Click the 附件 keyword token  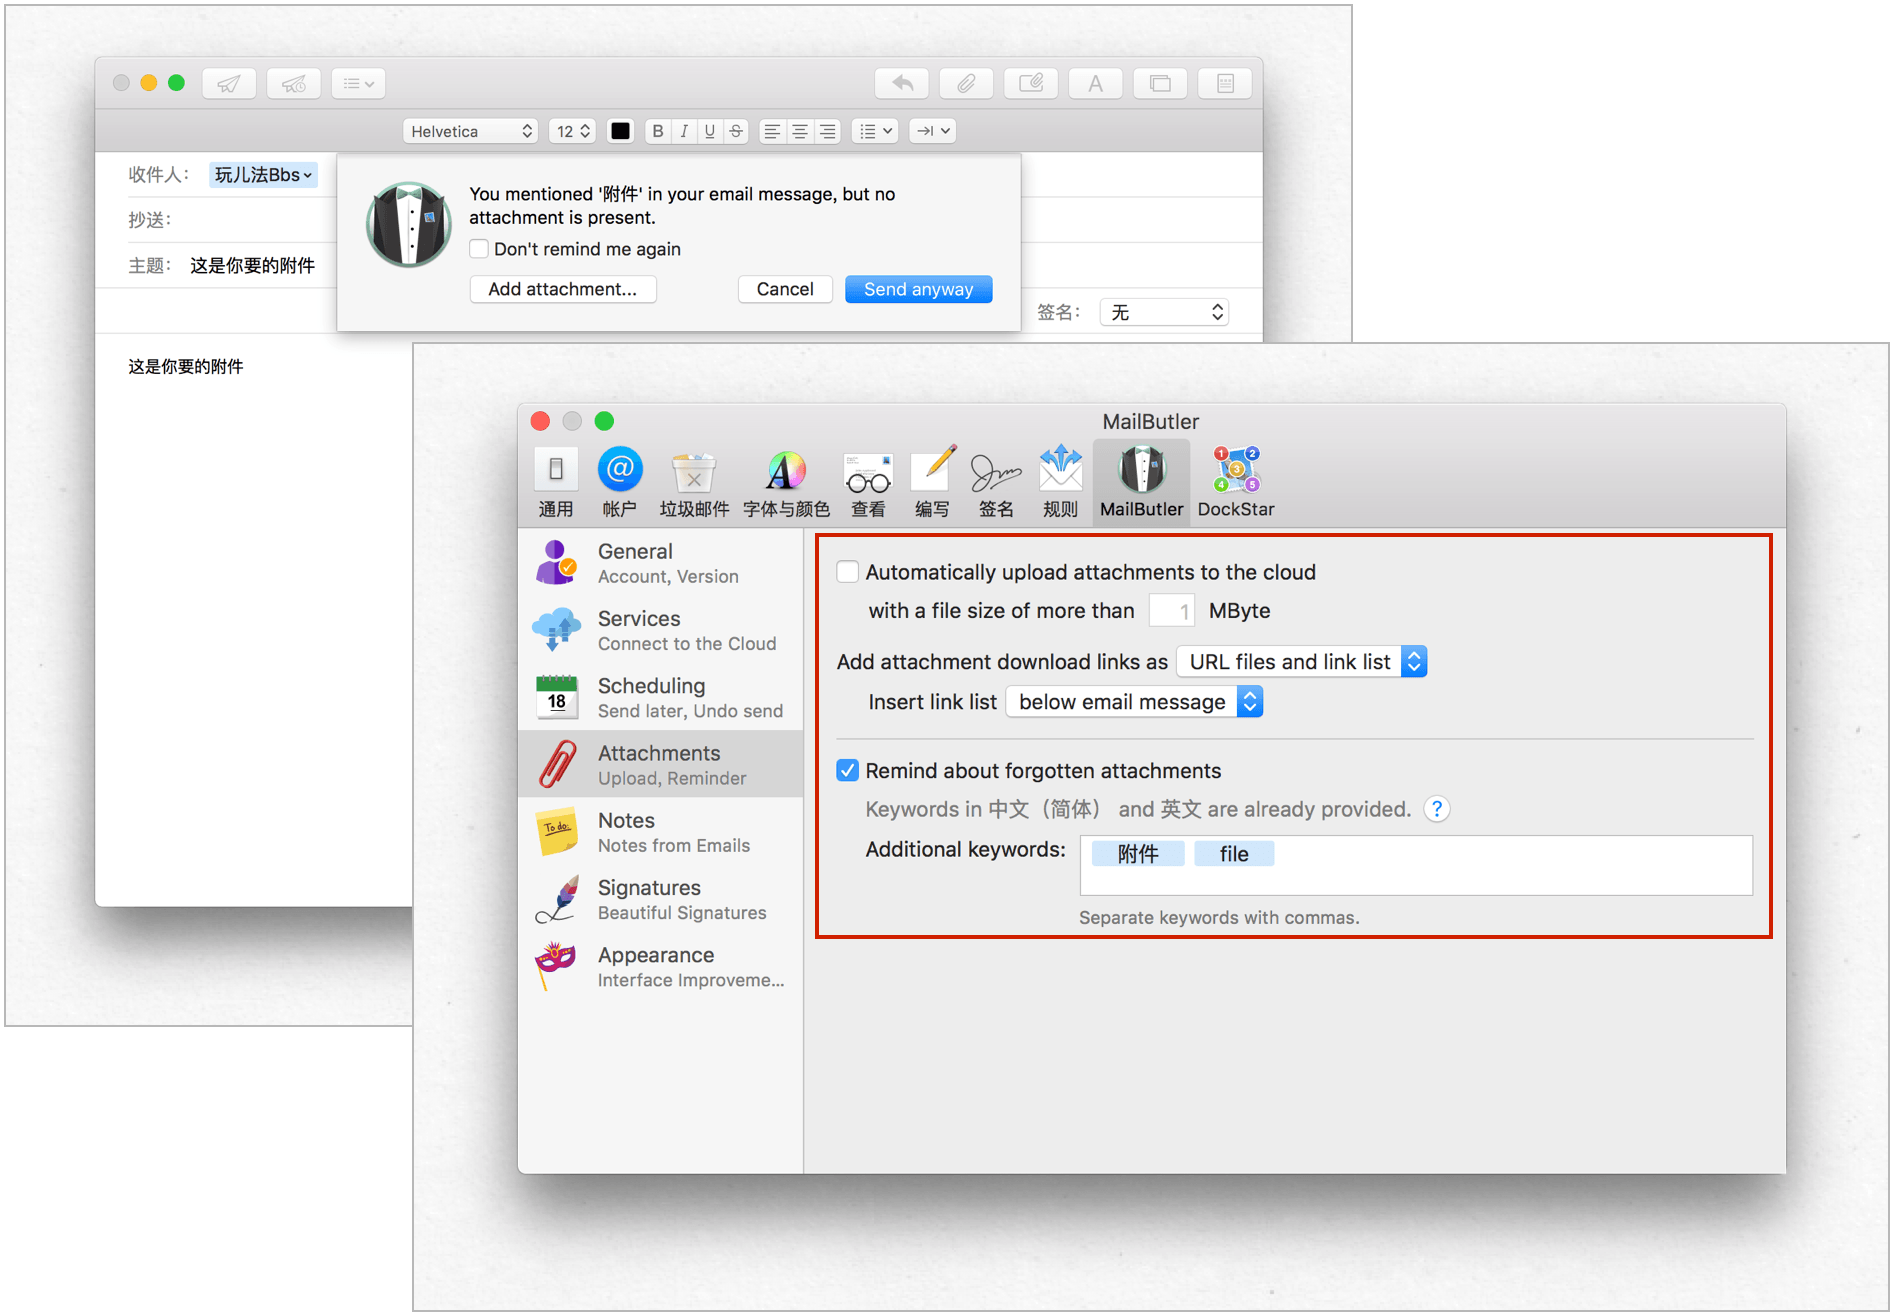point(1138,854)
